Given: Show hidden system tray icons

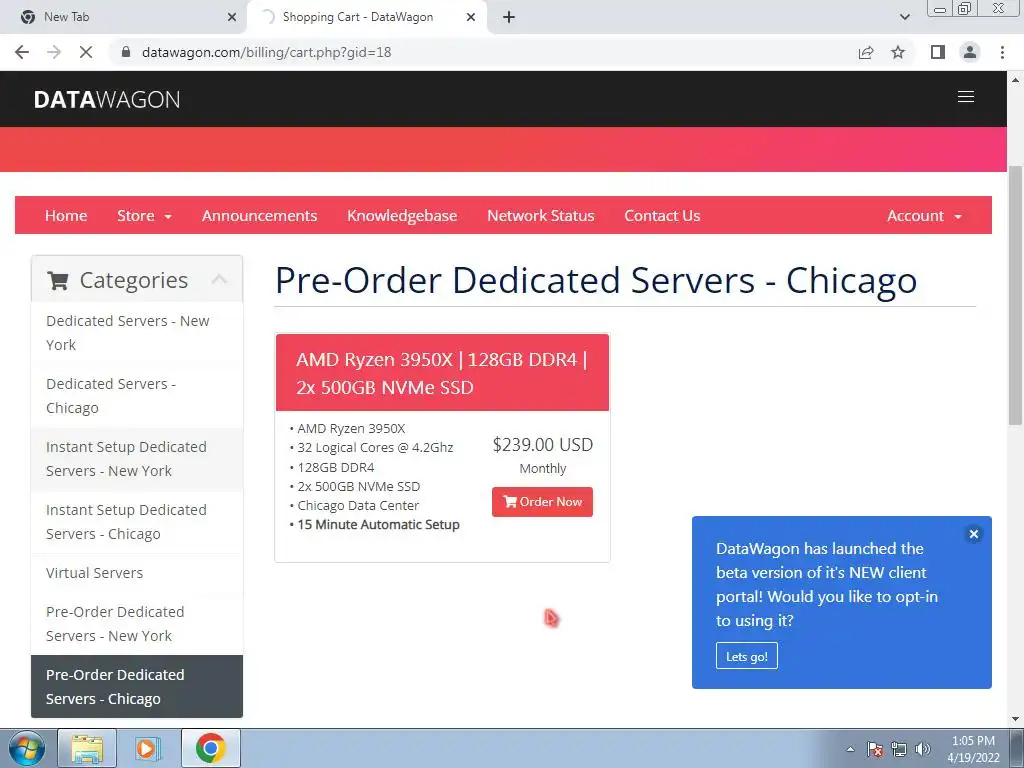Looking at the screenshot, I should (x=850, y=749).
